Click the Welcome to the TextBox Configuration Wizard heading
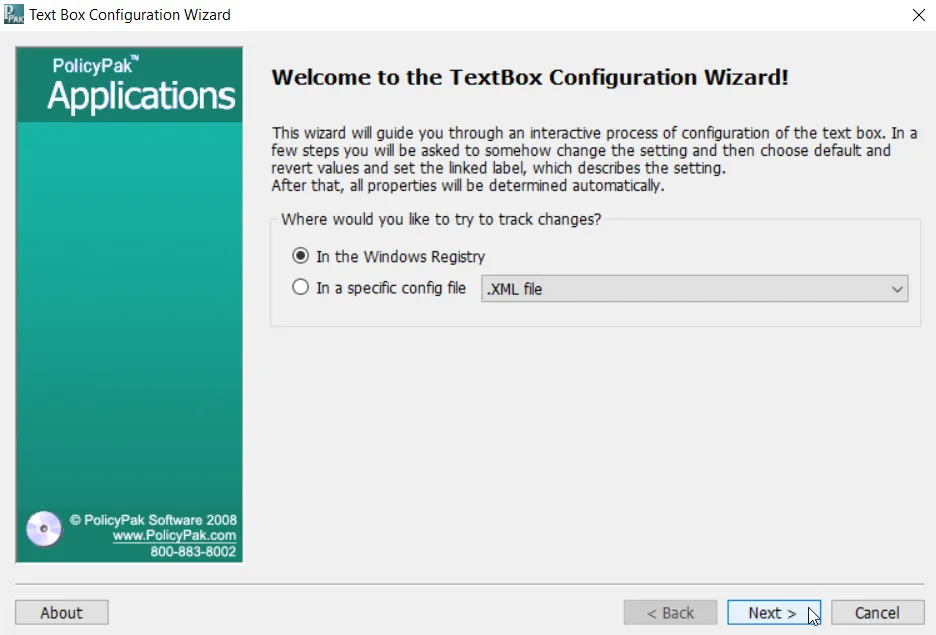The width and height of the screenshot is (936, 635). coord(530,78)
